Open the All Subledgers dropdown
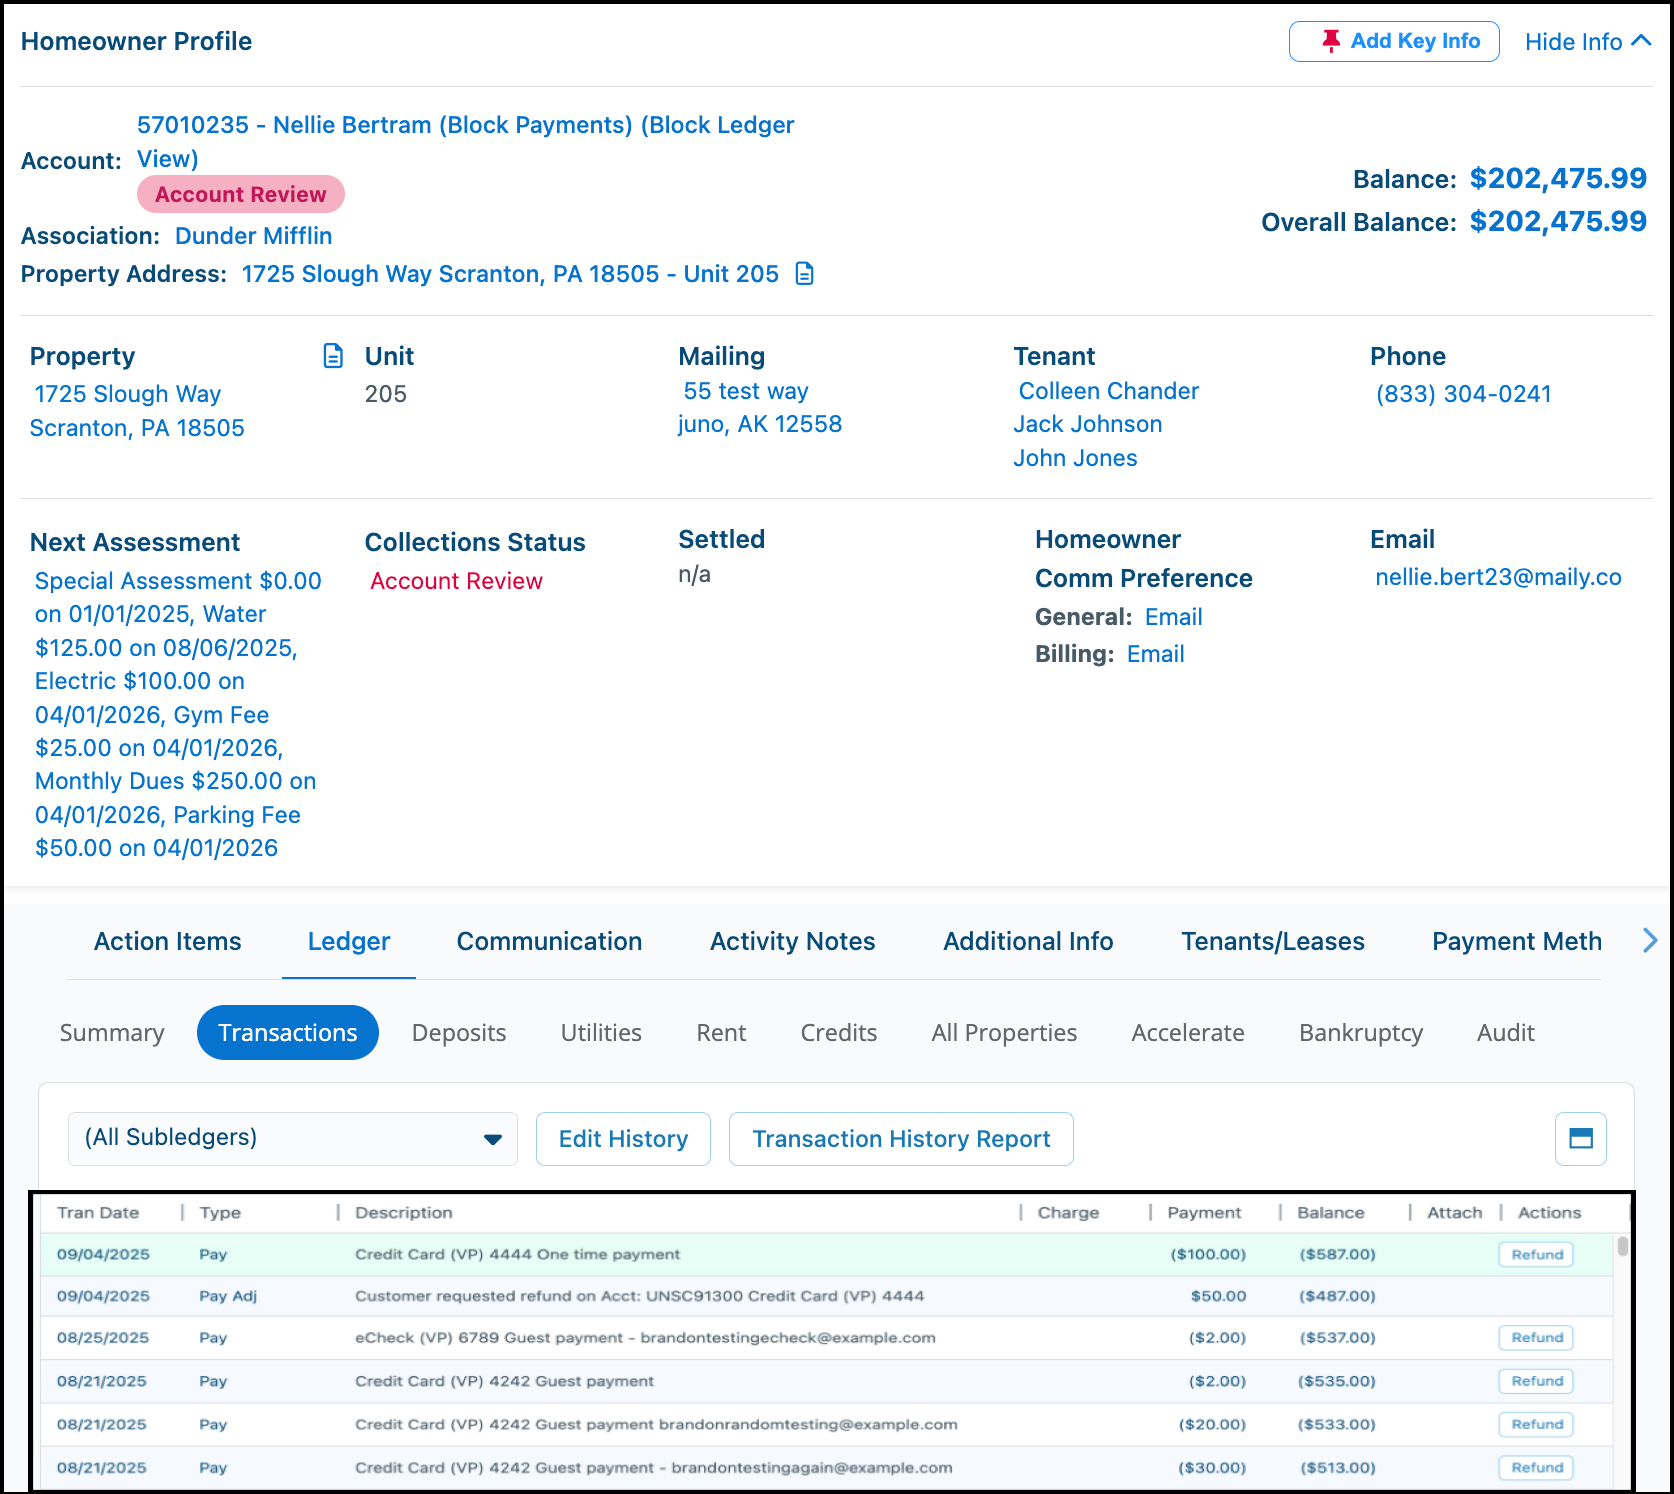The height and width of the screenshot is (1494, 1674). [x=293, y=1138]
